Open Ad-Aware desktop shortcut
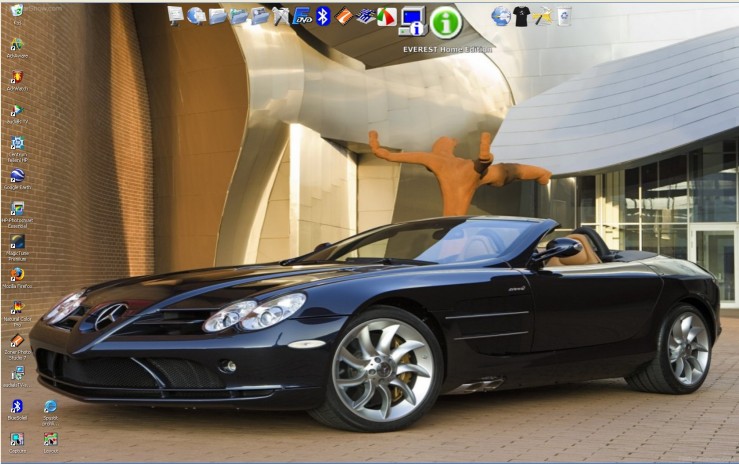This screenshot has width=739, height=464. tap(17, 45)
